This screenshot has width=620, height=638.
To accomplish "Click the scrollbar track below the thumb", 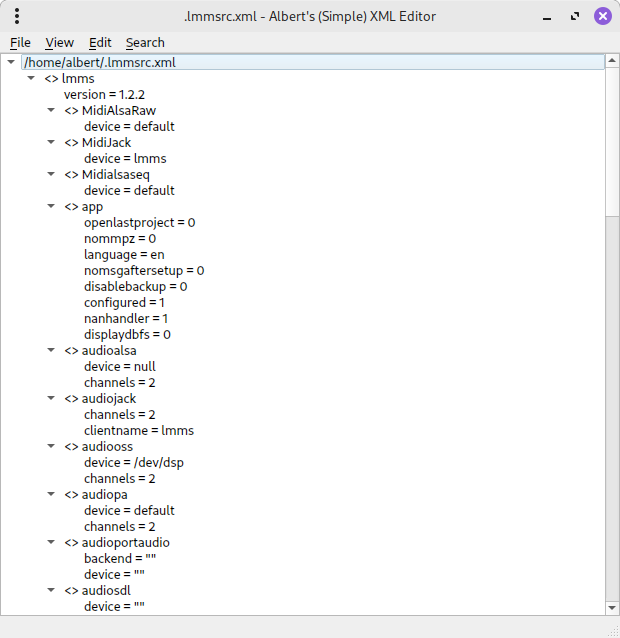I will 612,409.
